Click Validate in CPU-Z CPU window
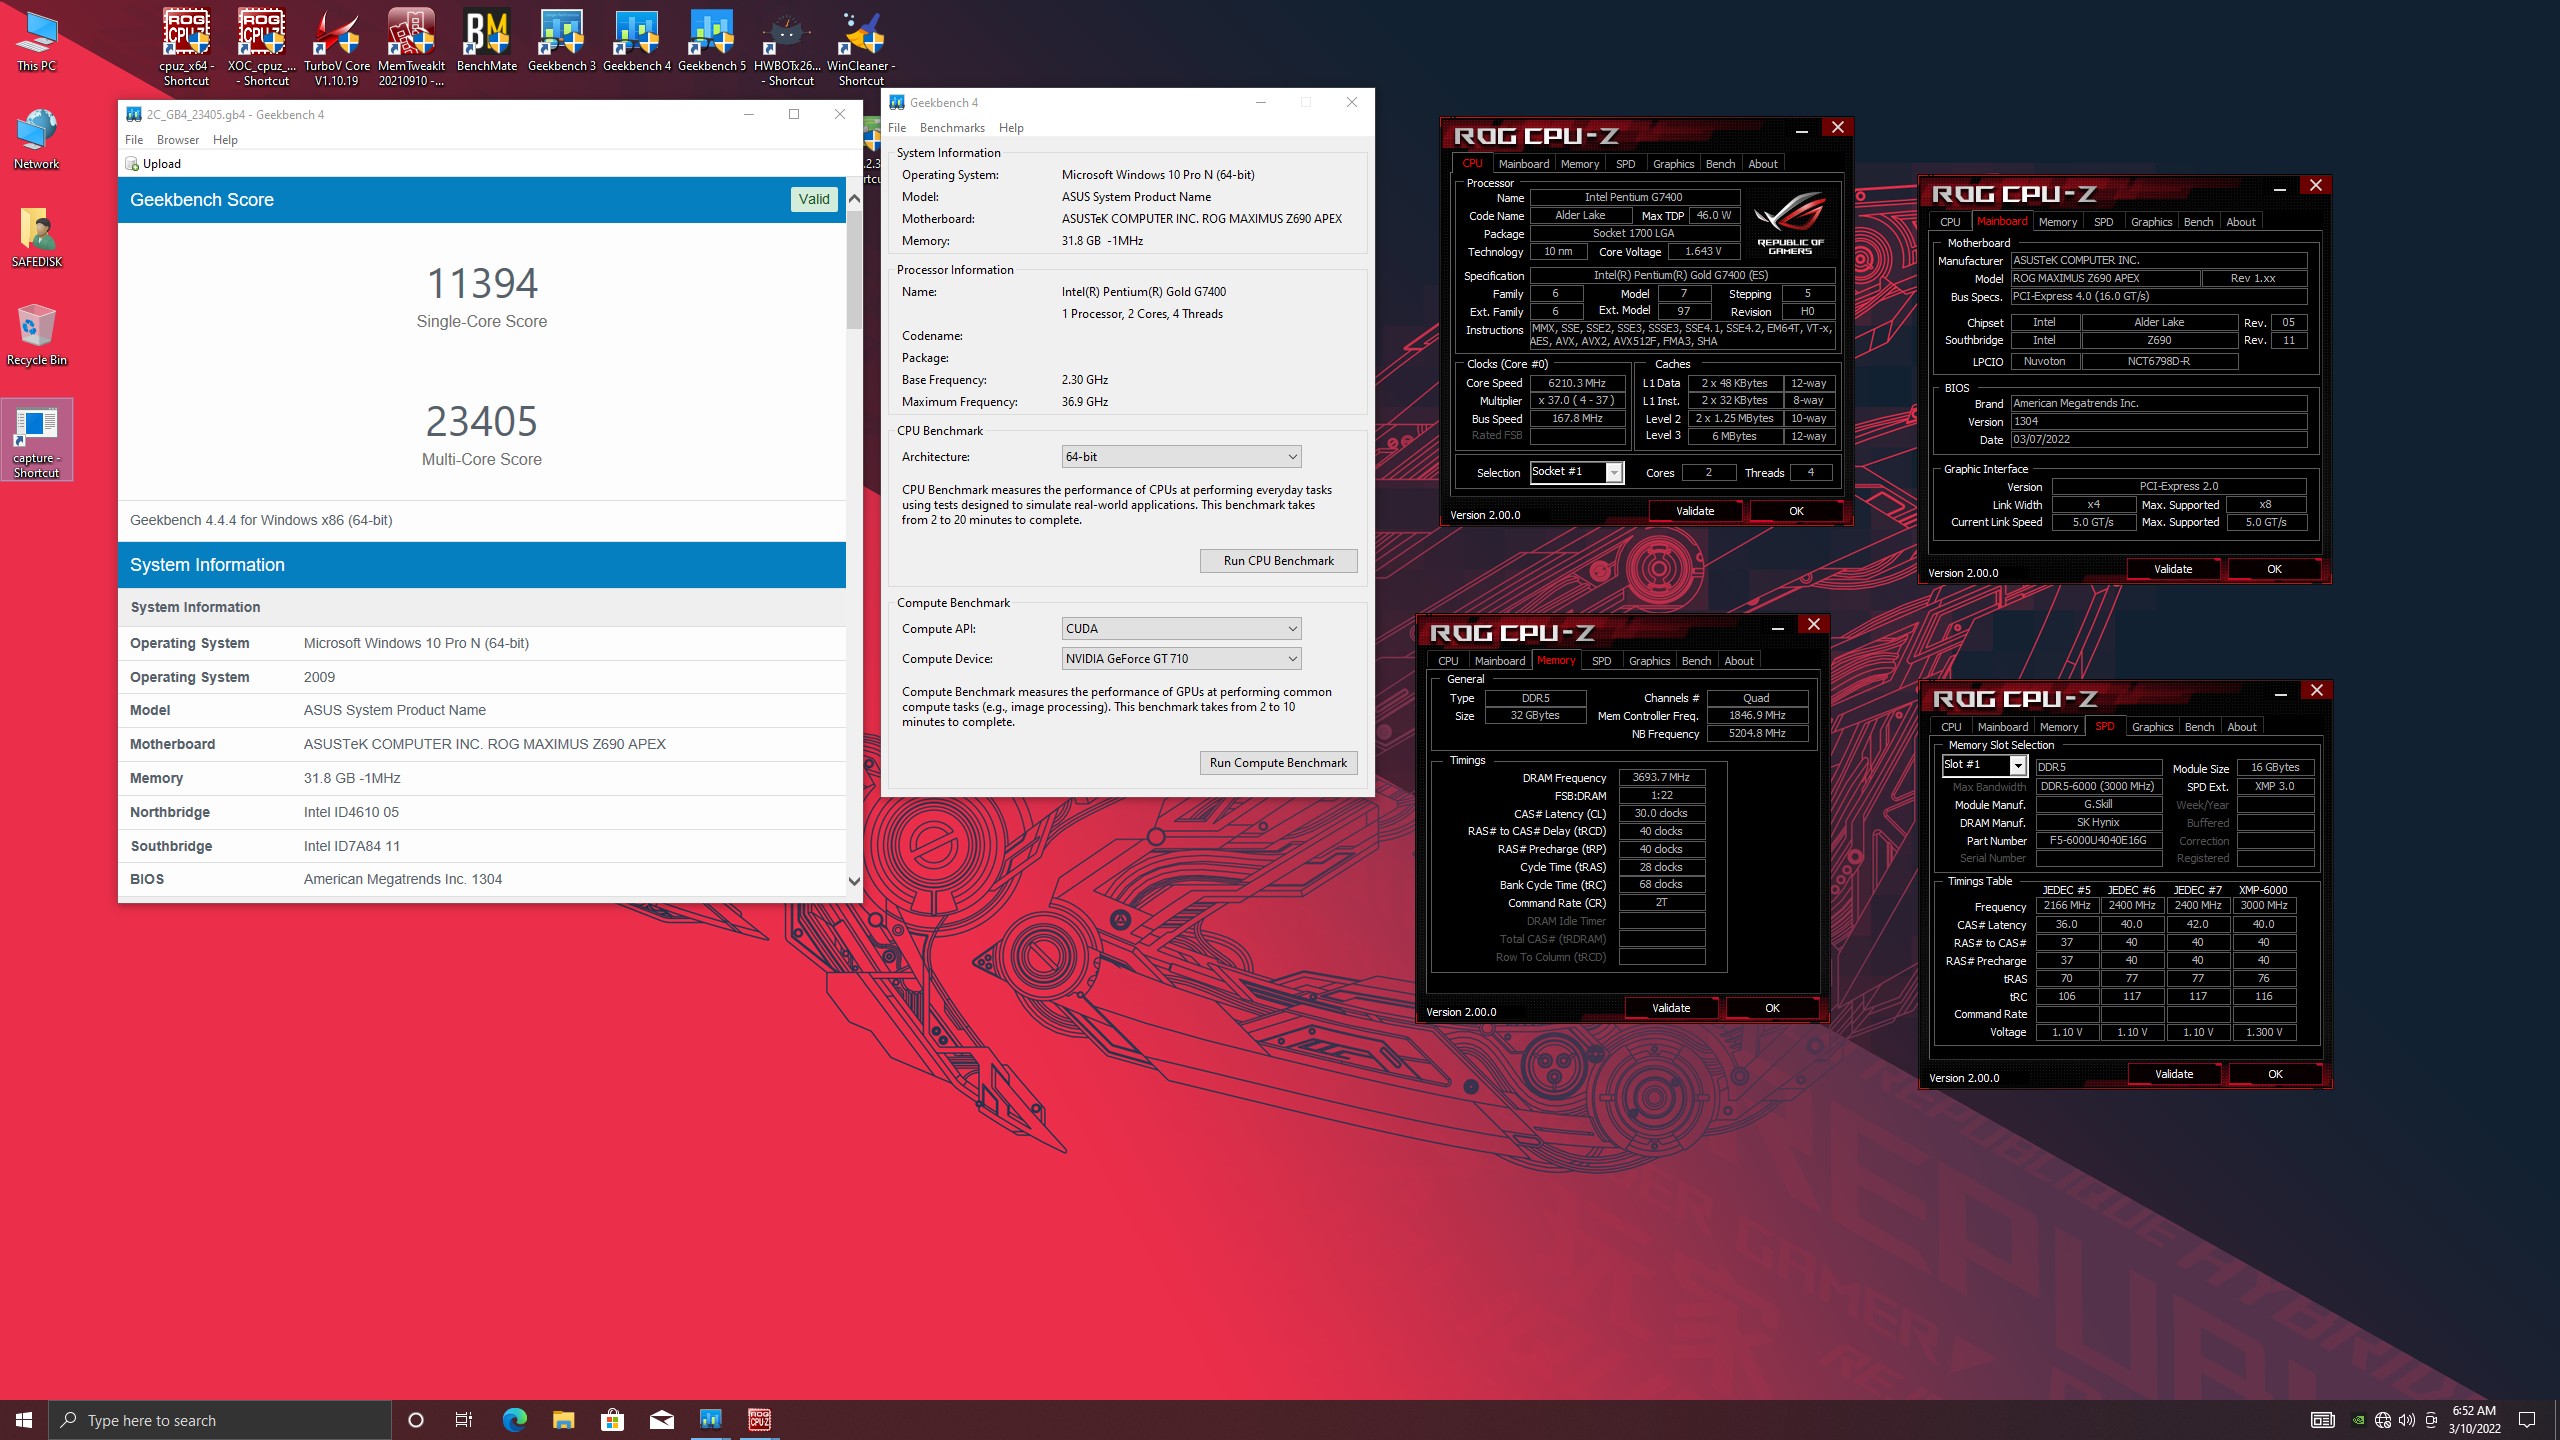2560x1440 pixels. 1694,511
